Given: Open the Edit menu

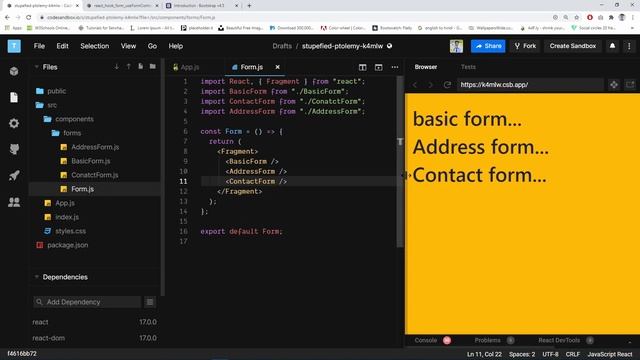Looking at the screenshot, I should 62,46.
